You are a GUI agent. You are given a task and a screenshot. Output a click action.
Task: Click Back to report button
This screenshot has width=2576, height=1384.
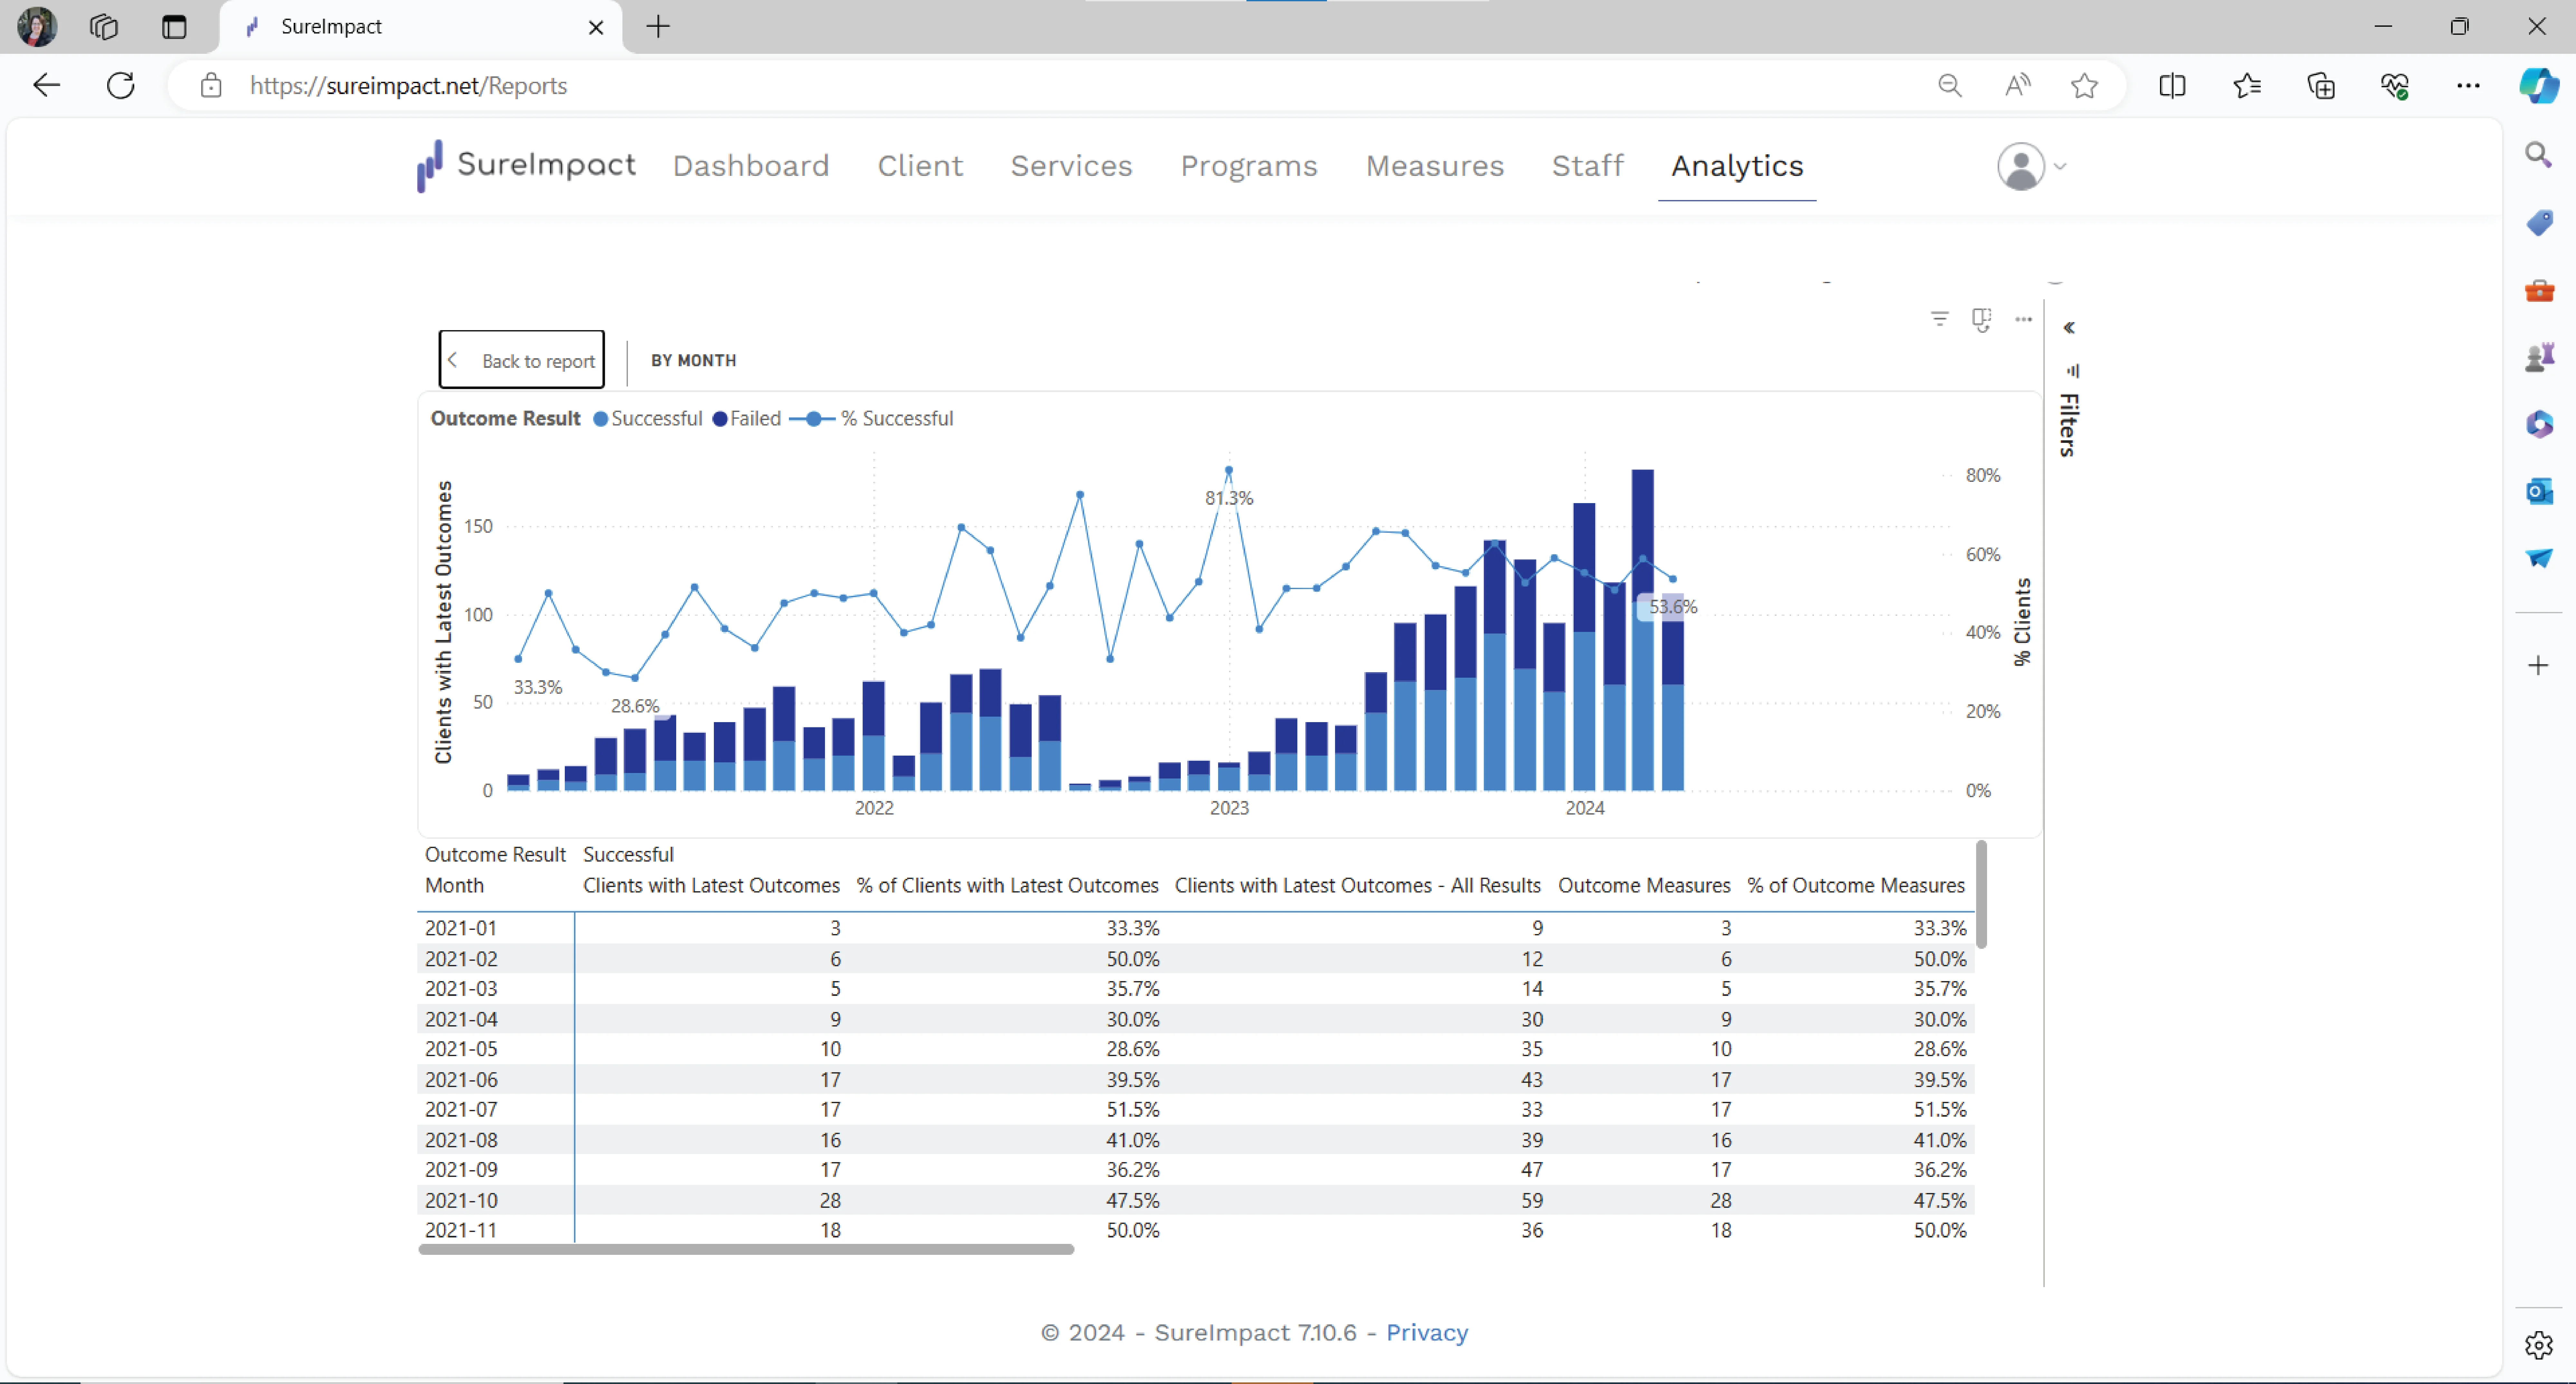point(522,360)
